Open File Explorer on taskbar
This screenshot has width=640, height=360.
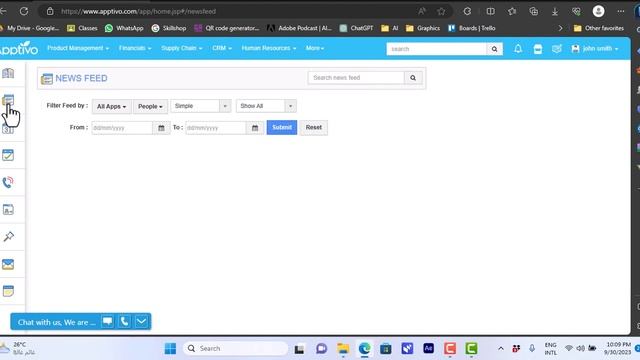[343, 349]
